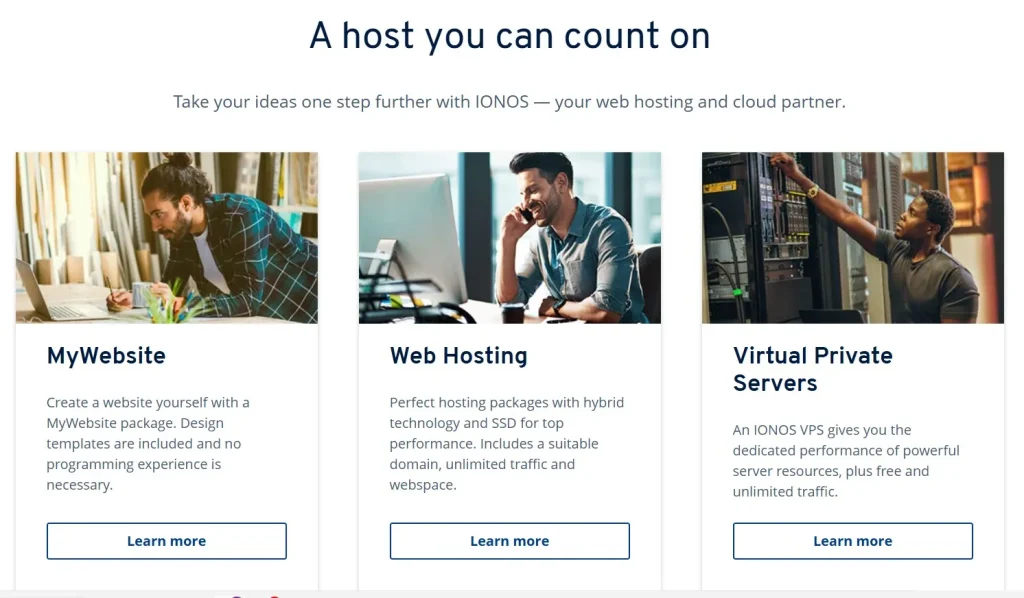
Task: Open the MyWebsite card photo
Action: pyautogui.click(x=167, y=238)
